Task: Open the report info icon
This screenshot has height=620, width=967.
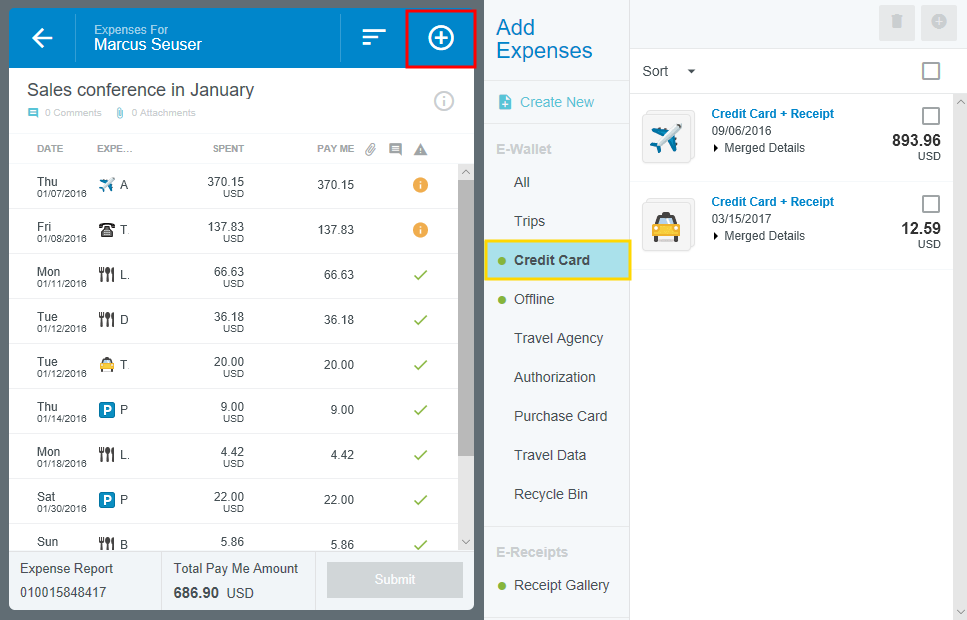Action: 444,101
